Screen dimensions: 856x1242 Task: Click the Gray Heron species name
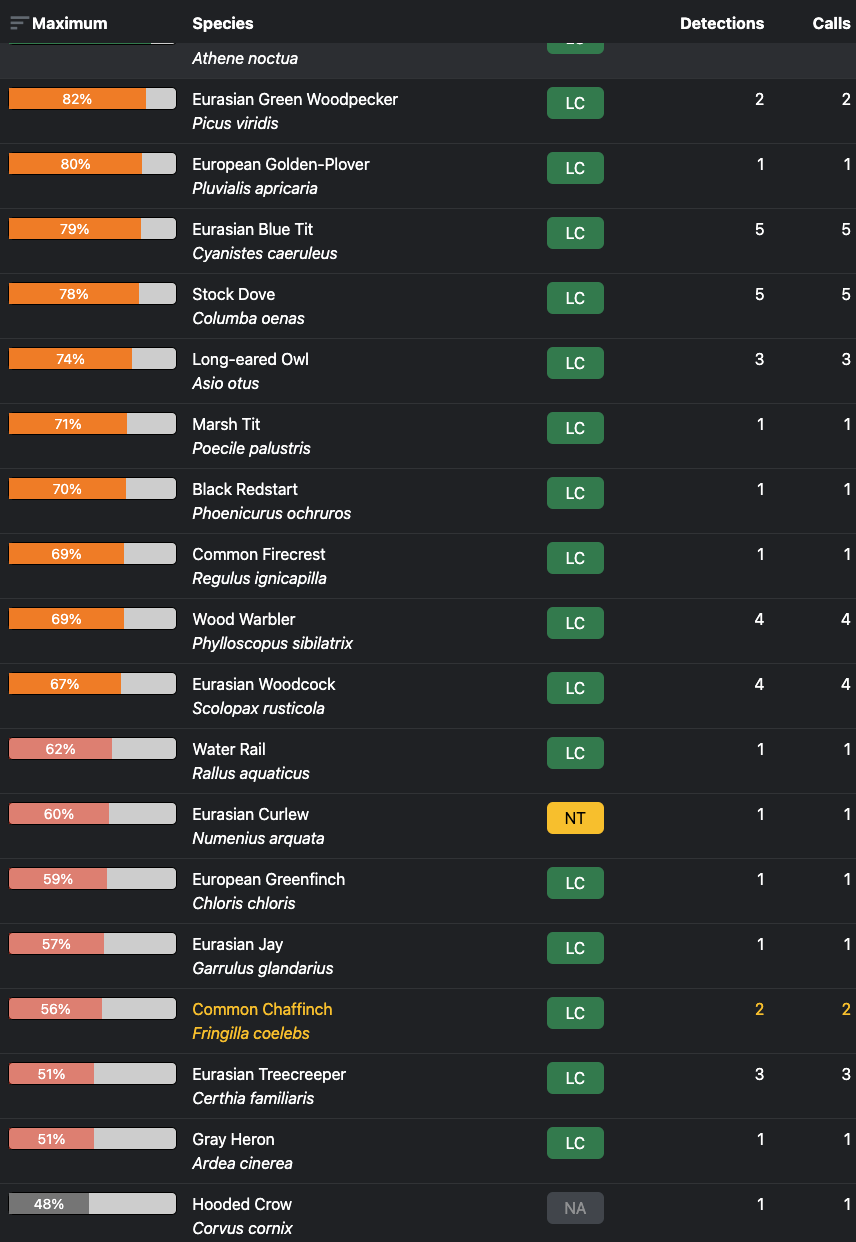pos(233,1139)
